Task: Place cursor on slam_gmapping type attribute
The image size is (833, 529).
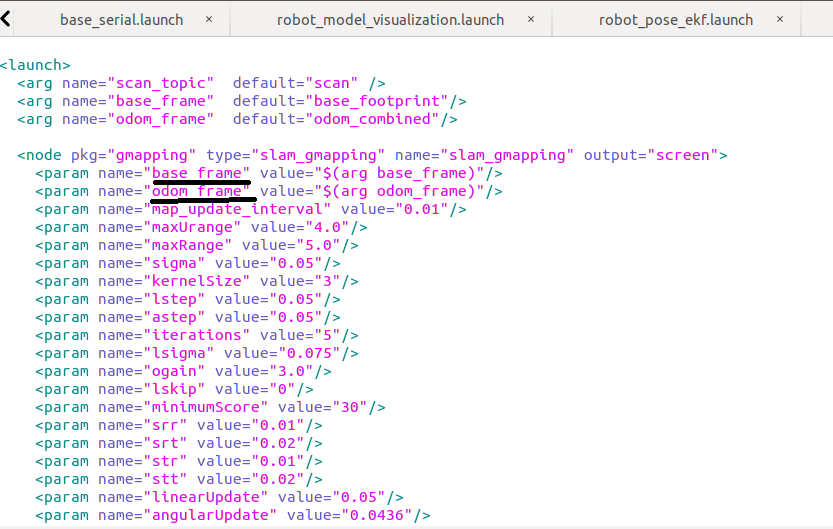Action: [319, 155]
